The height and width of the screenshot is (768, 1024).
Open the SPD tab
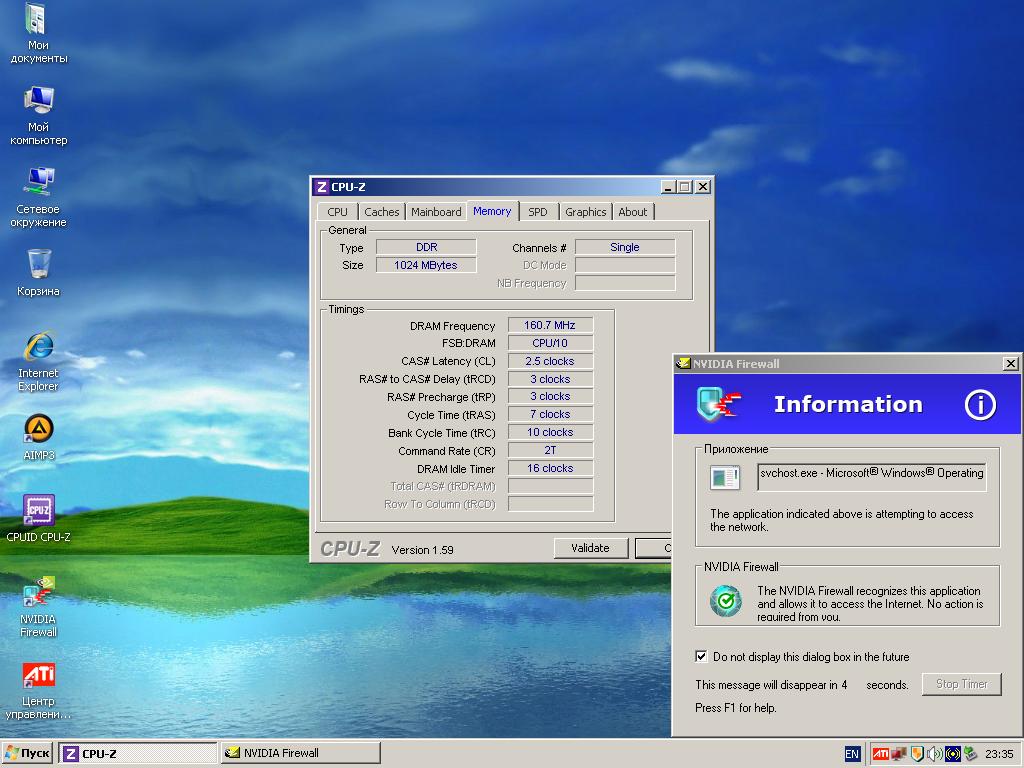(538, 212)
